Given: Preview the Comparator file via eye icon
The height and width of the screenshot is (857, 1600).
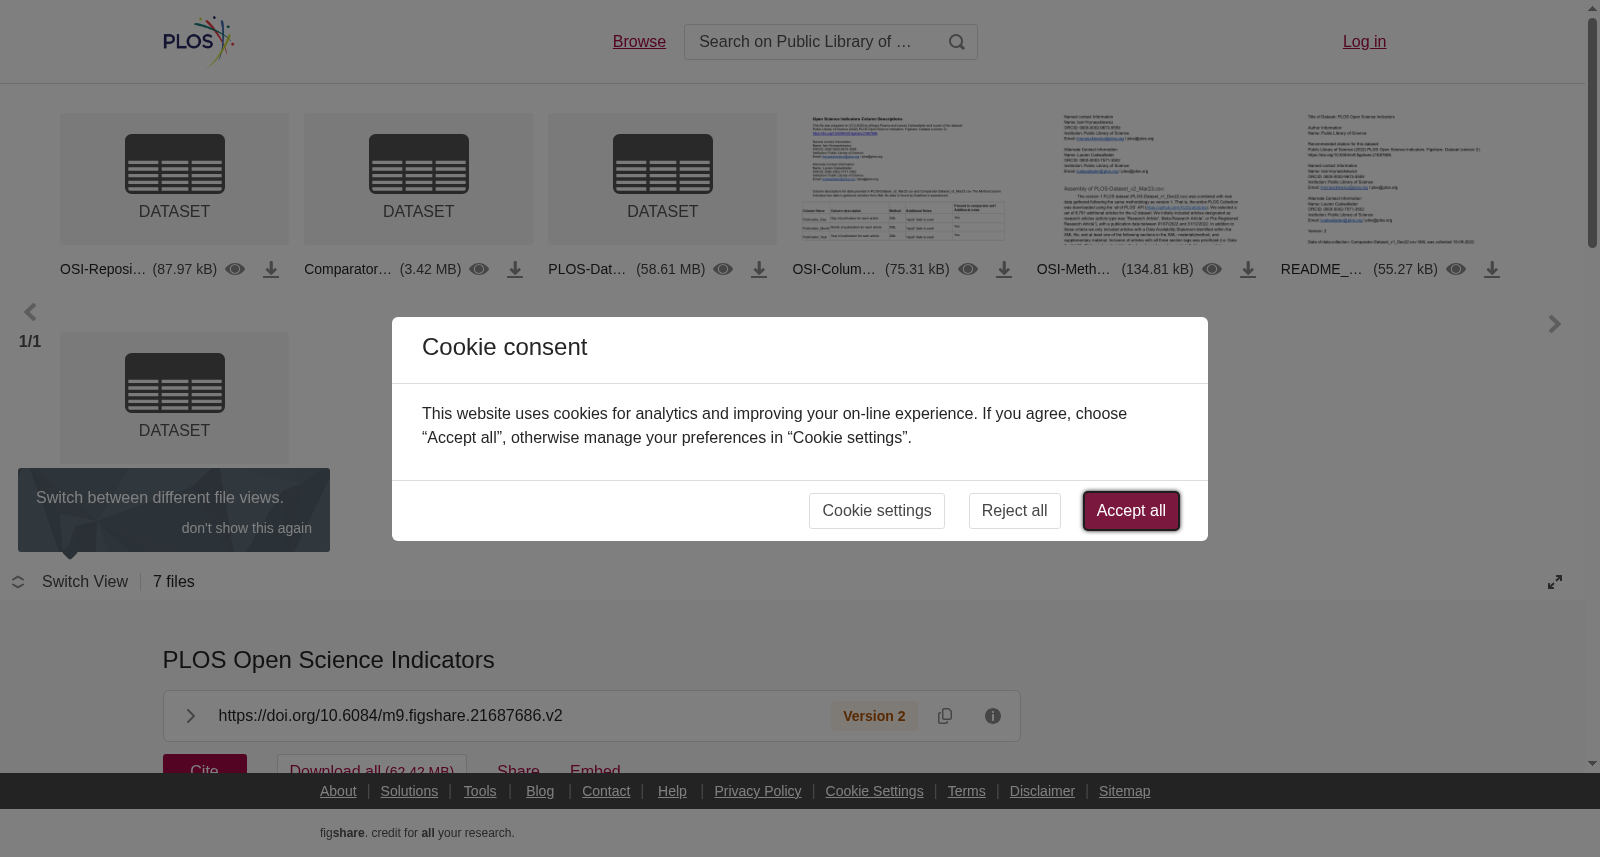Looking at the screenshot, I should click(x=479, y=269).
